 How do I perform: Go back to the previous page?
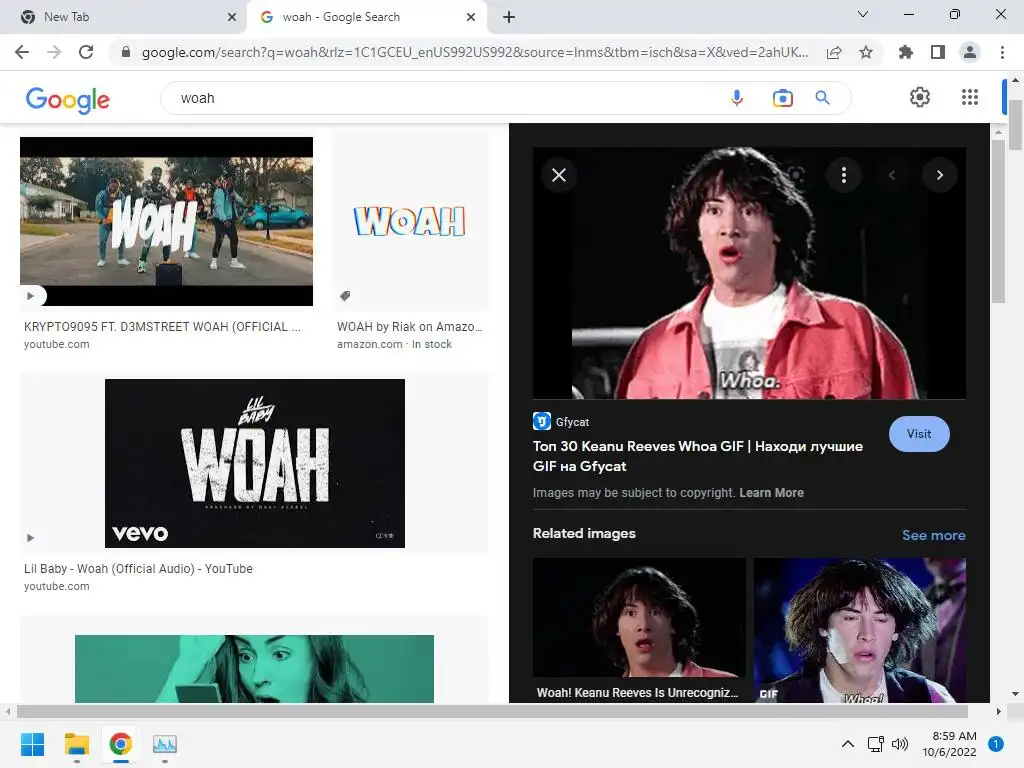tap(22, 52)
